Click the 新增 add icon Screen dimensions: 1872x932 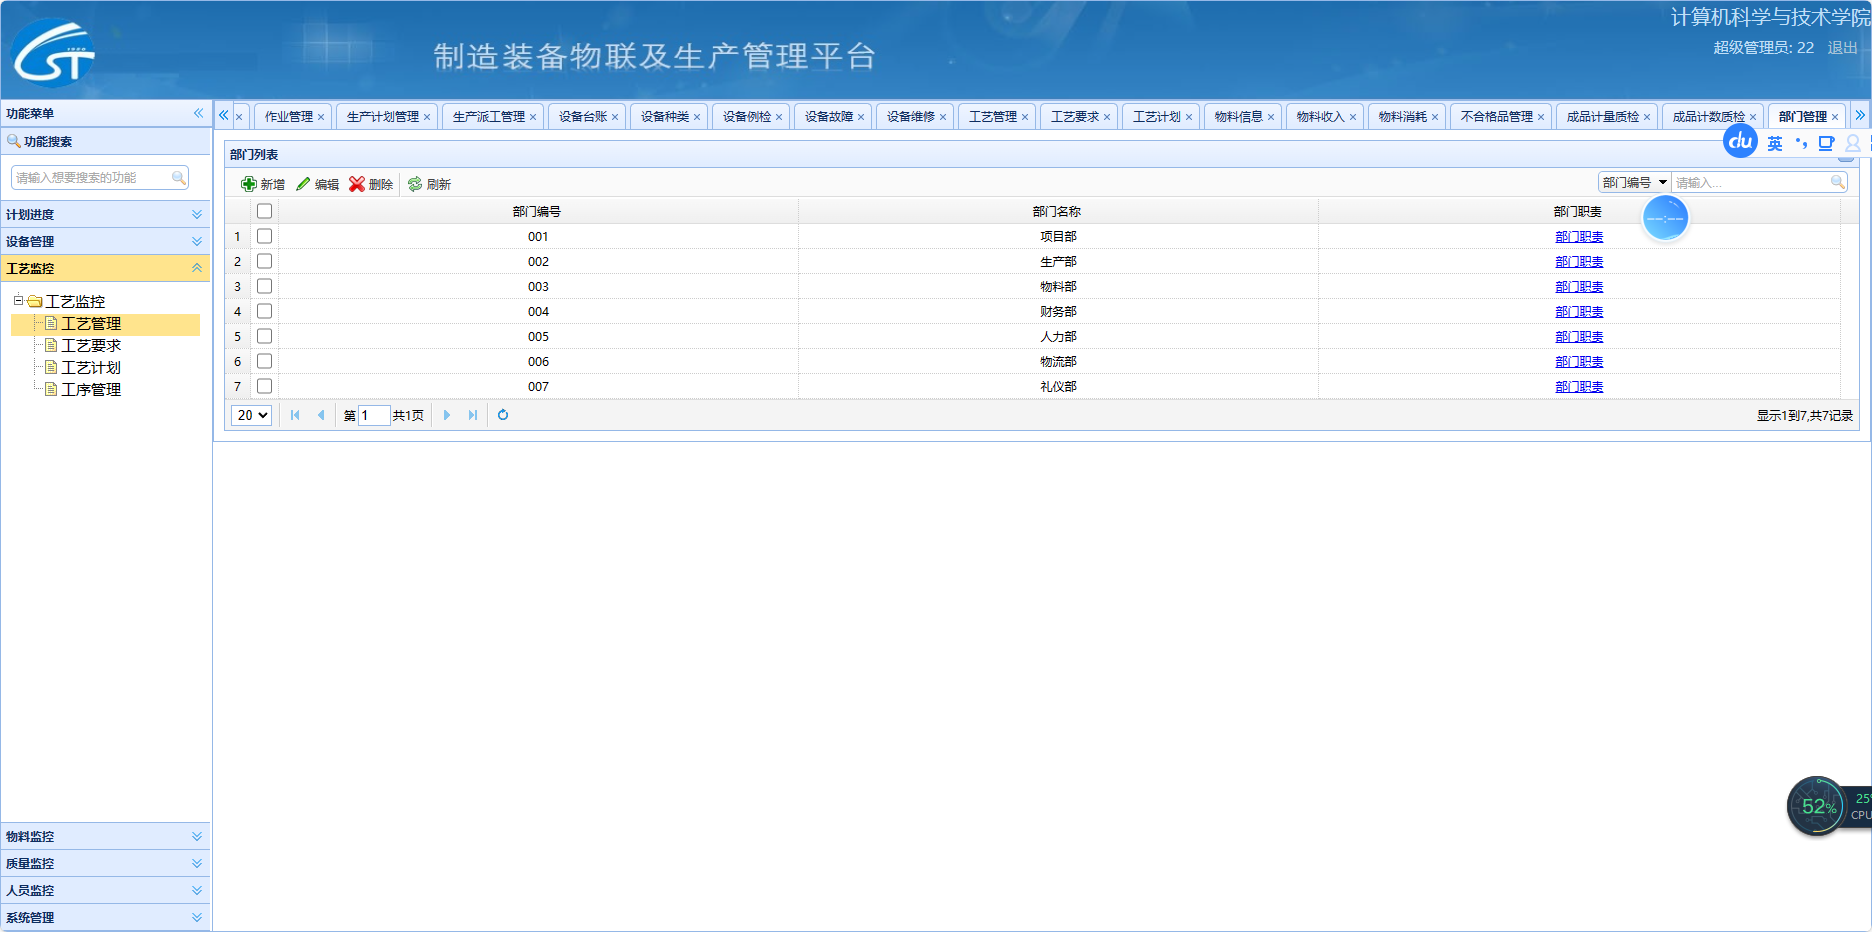pyautogui.click(x=249, y=184)
